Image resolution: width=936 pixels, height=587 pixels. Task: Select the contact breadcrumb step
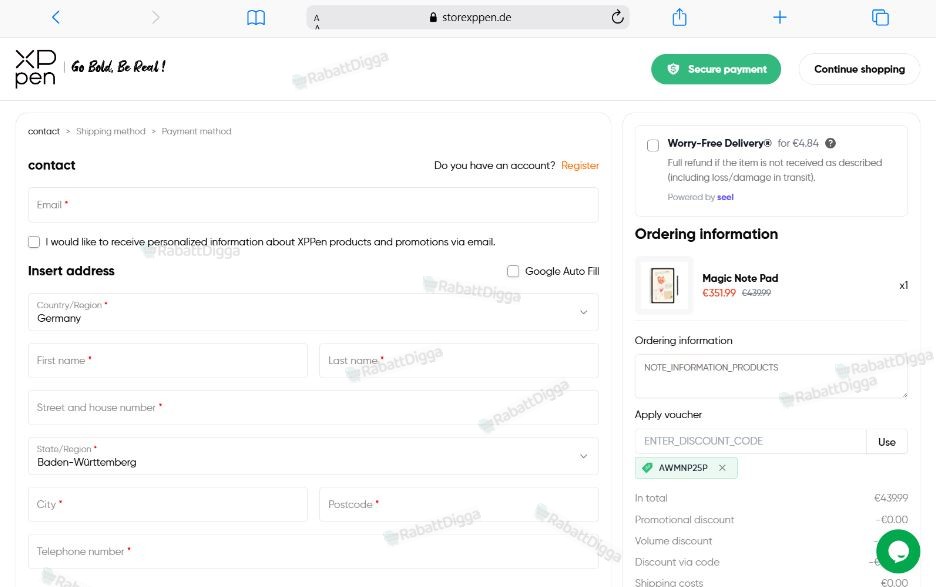coord(44,131)
